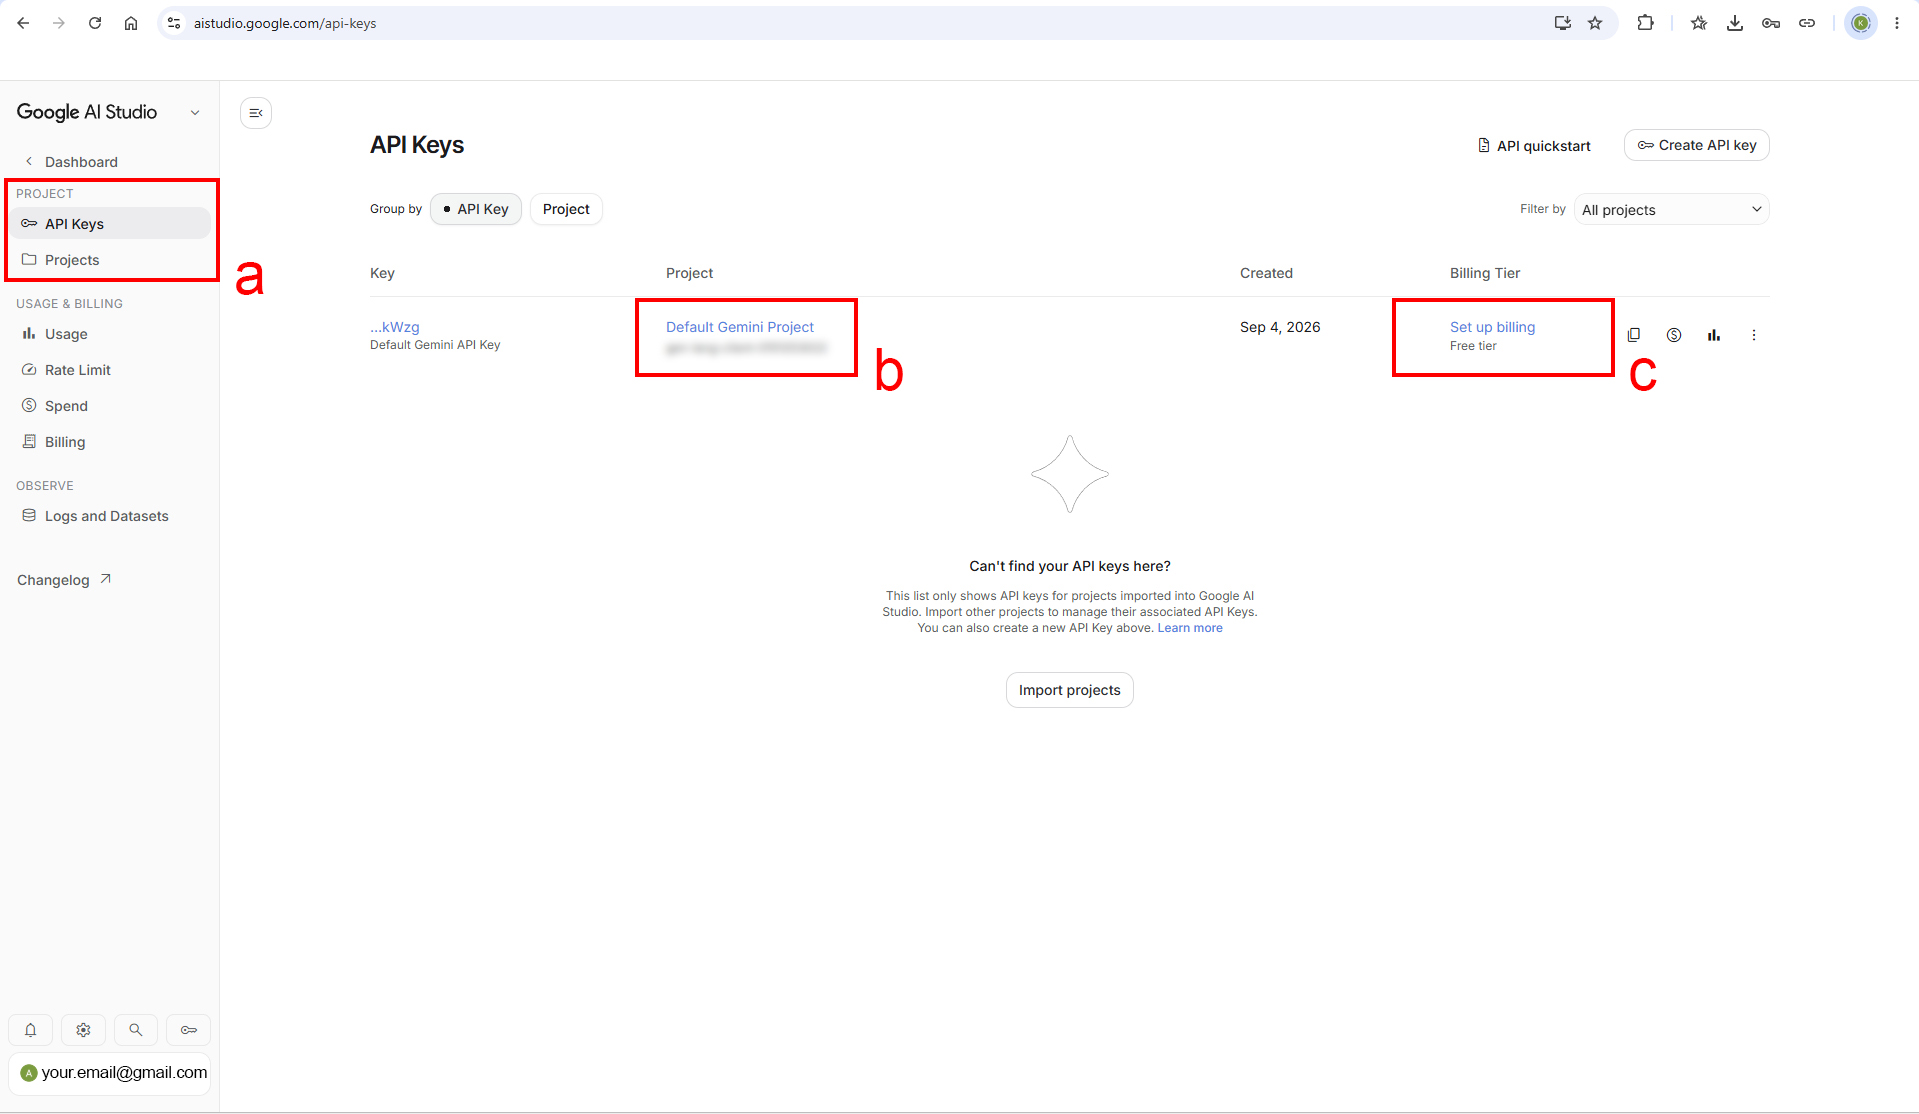This screenshot has width=1919, height=1114.
Task: Group keys by API Key
Action: [x=476, y=209]
